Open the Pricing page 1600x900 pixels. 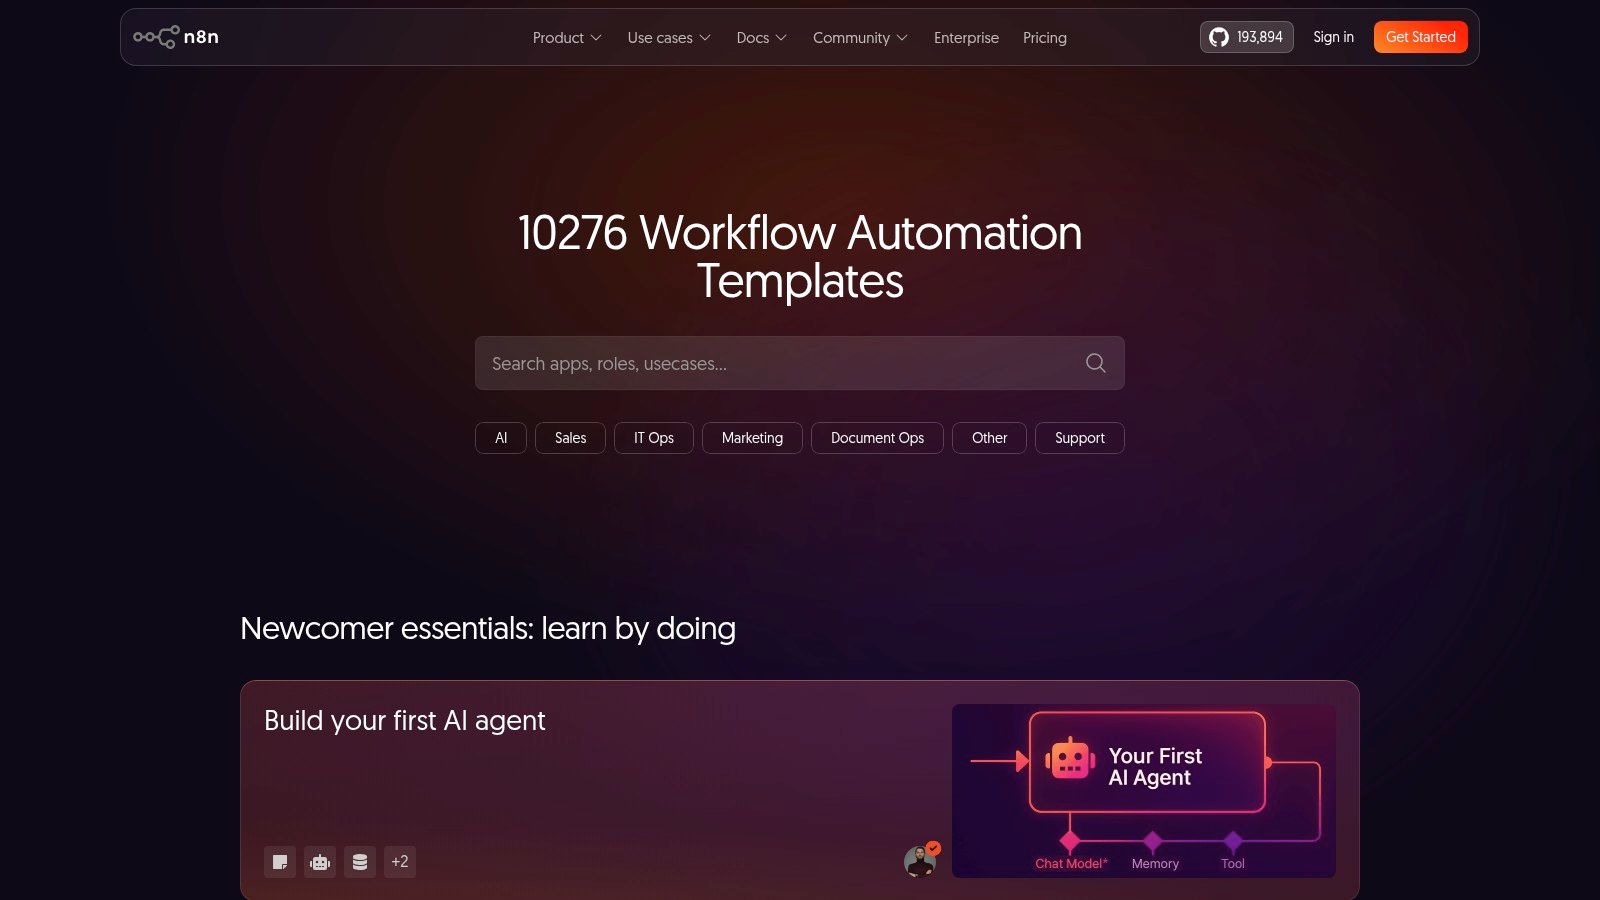(x=1045, y=38)
